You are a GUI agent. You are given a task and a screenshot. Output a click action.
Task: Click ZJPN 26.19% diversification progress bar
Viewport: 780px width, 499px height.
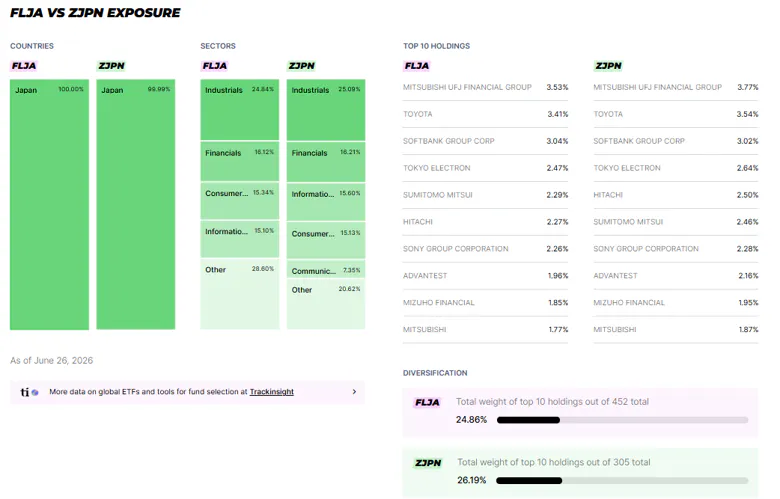pos(622,481)
